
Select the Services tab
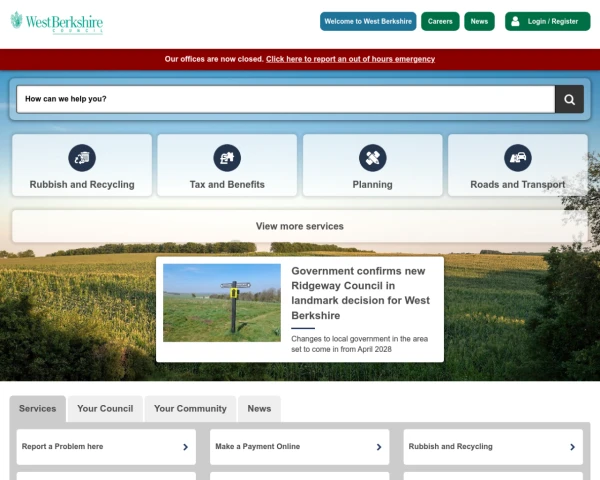pos(38,409)
